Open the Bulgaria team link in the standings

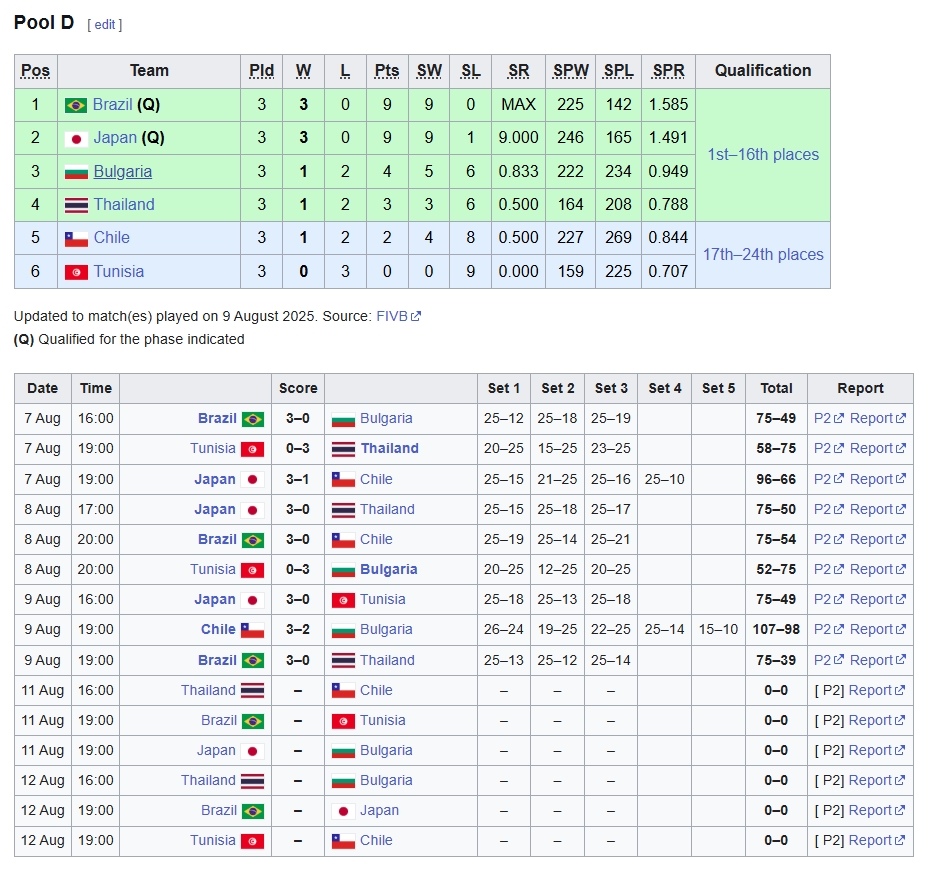pyautogui.click(x=122, y=172)
